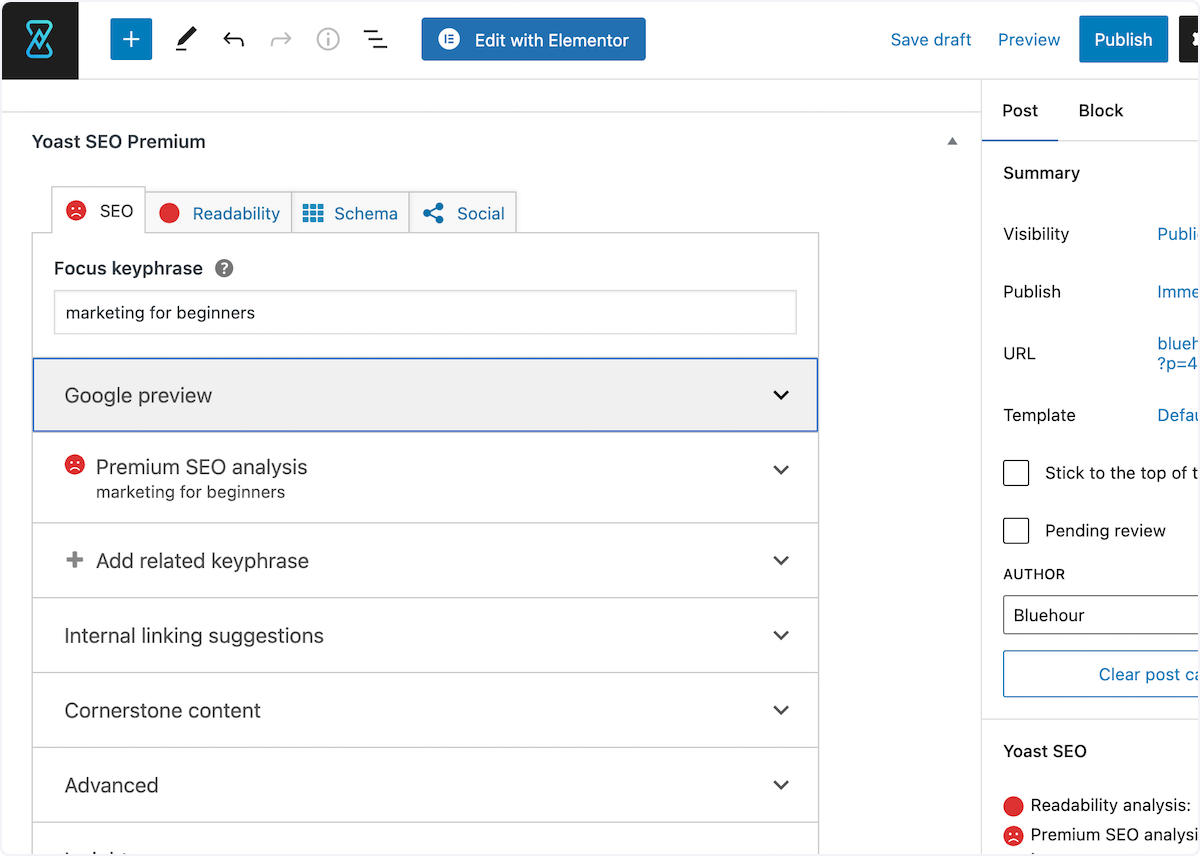
Task: Click the Clear post cache button
Action: click(1101, 674)
